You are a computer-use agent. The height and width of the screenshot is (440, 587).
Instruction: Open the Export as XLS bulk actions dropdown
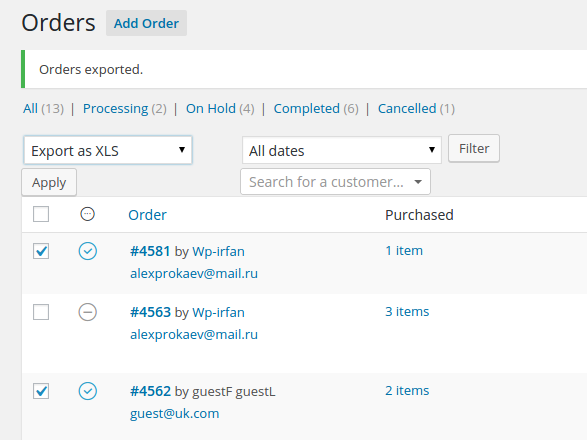(108, 150)
